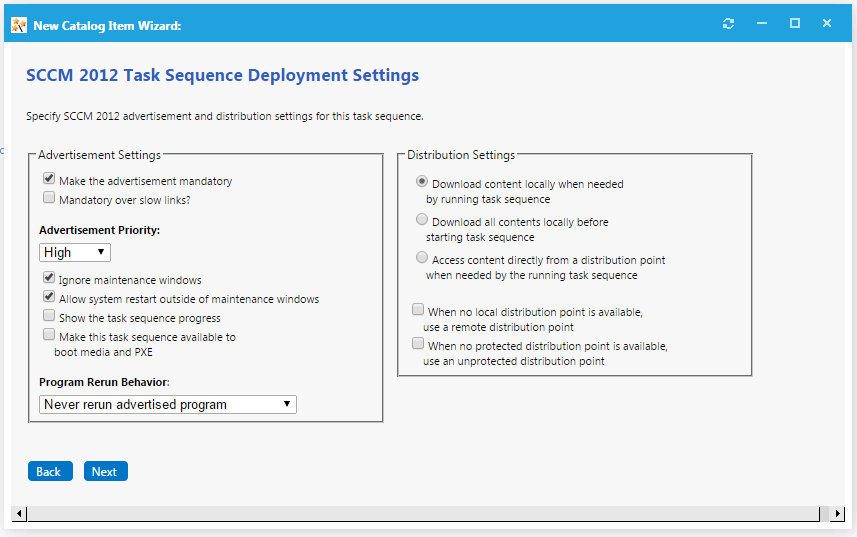This screenshot has height=537, width=857.
Task: Expand the Program Rerun Behavior dropdown
Action: pos(168,405)
